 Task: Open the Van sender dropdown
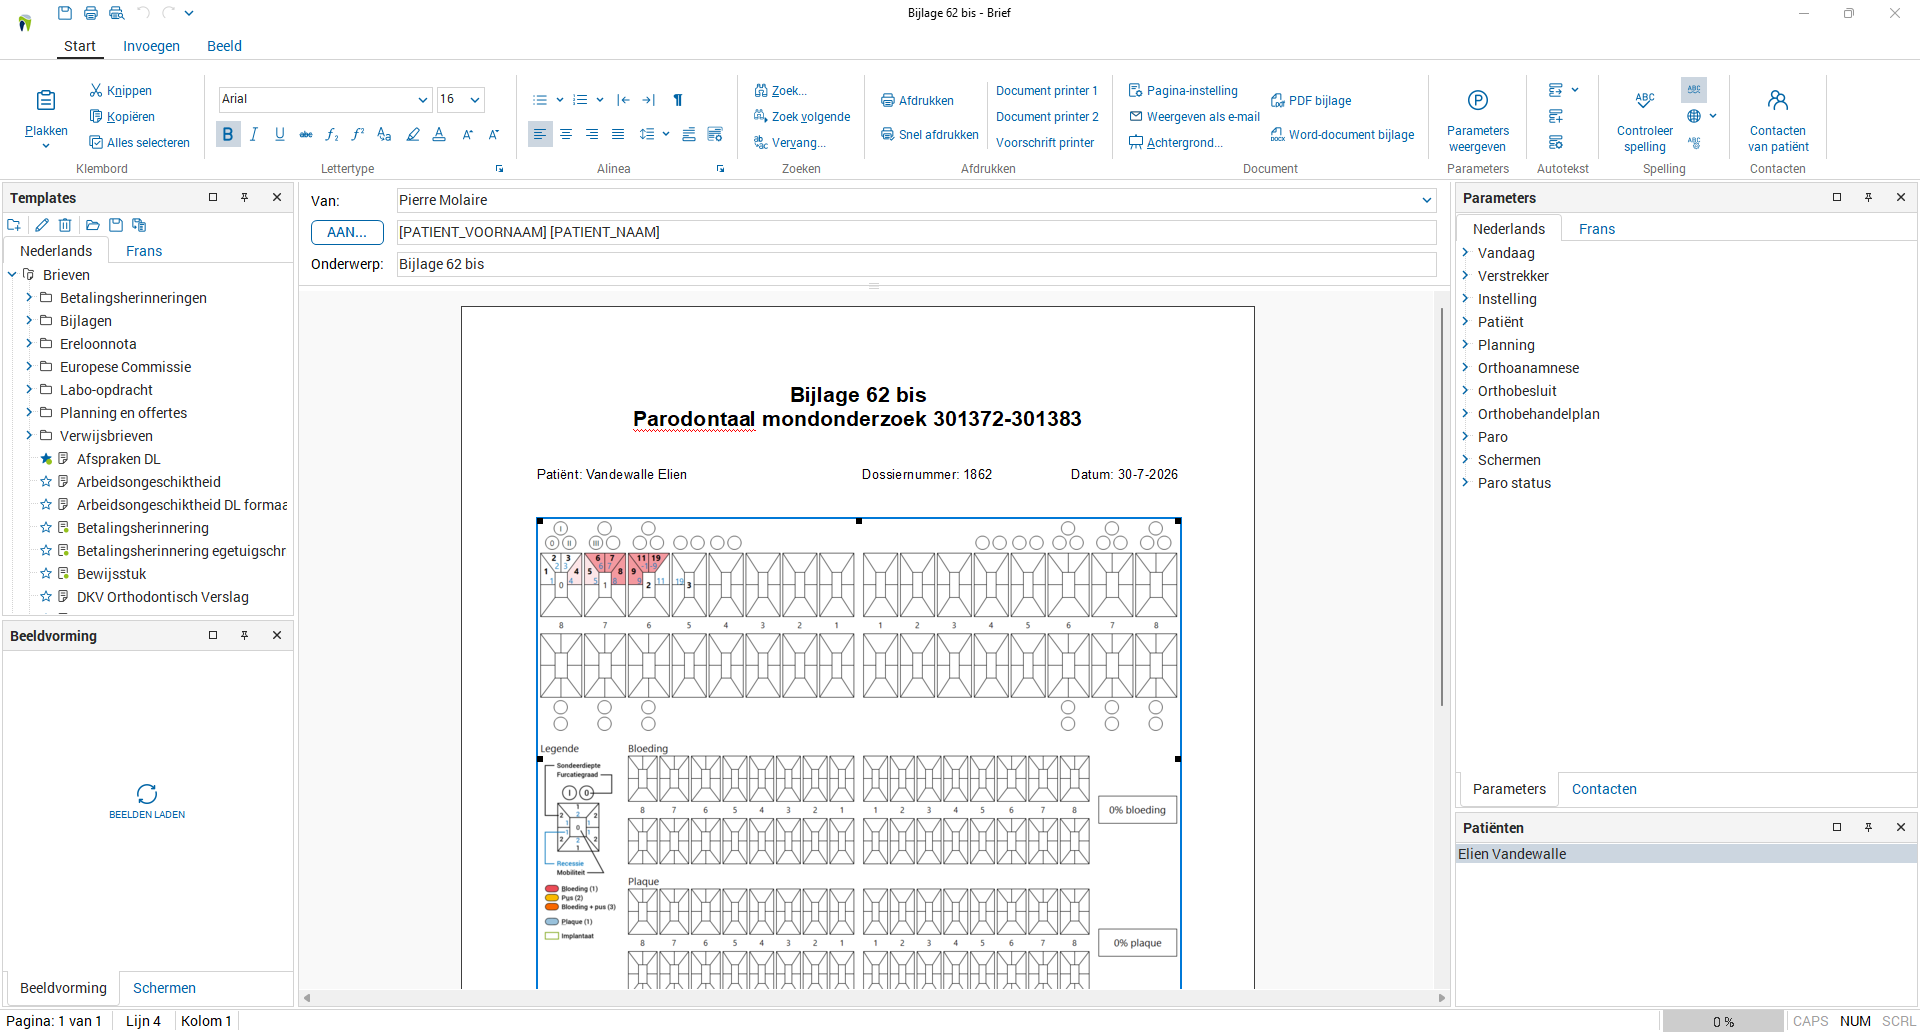coord(1427,200)
